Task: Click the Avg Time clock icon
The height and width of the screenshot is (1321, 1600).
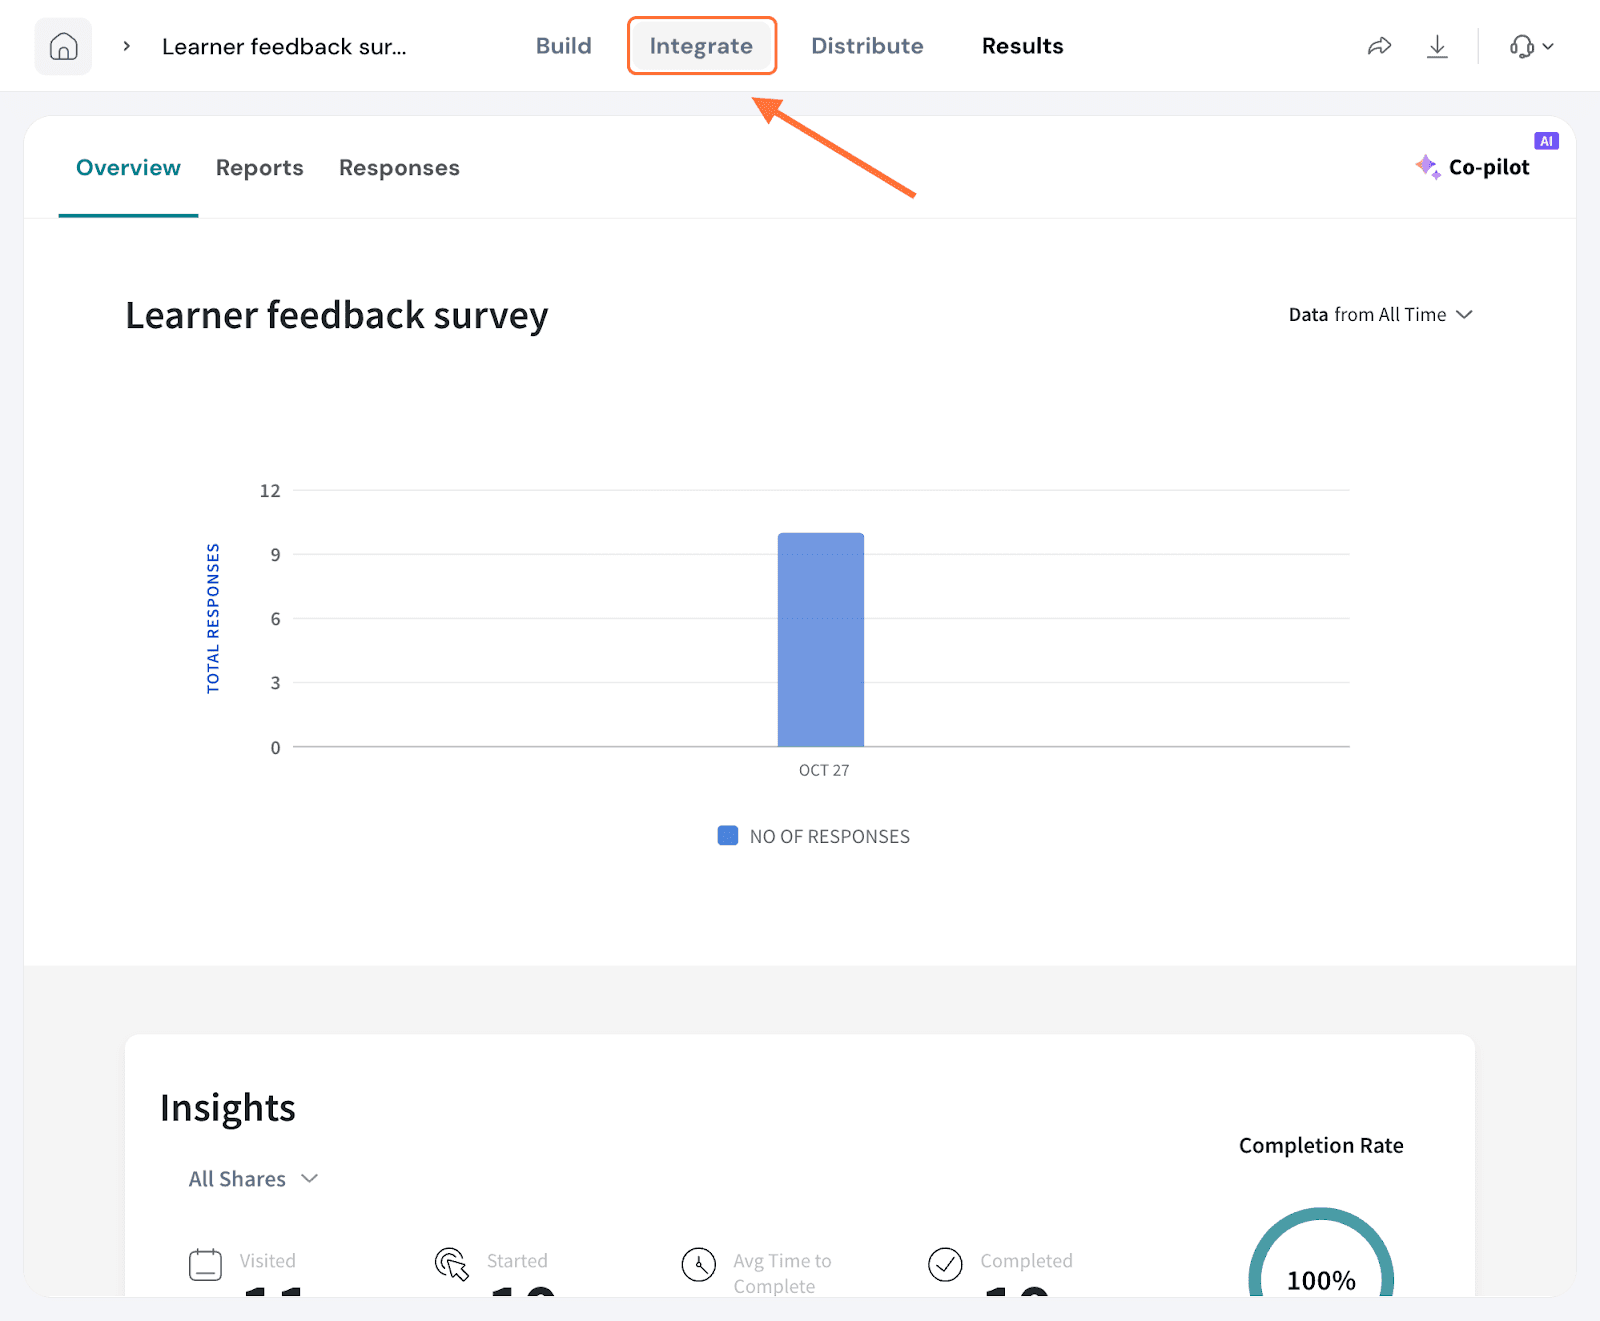Action: point(699,1265)
